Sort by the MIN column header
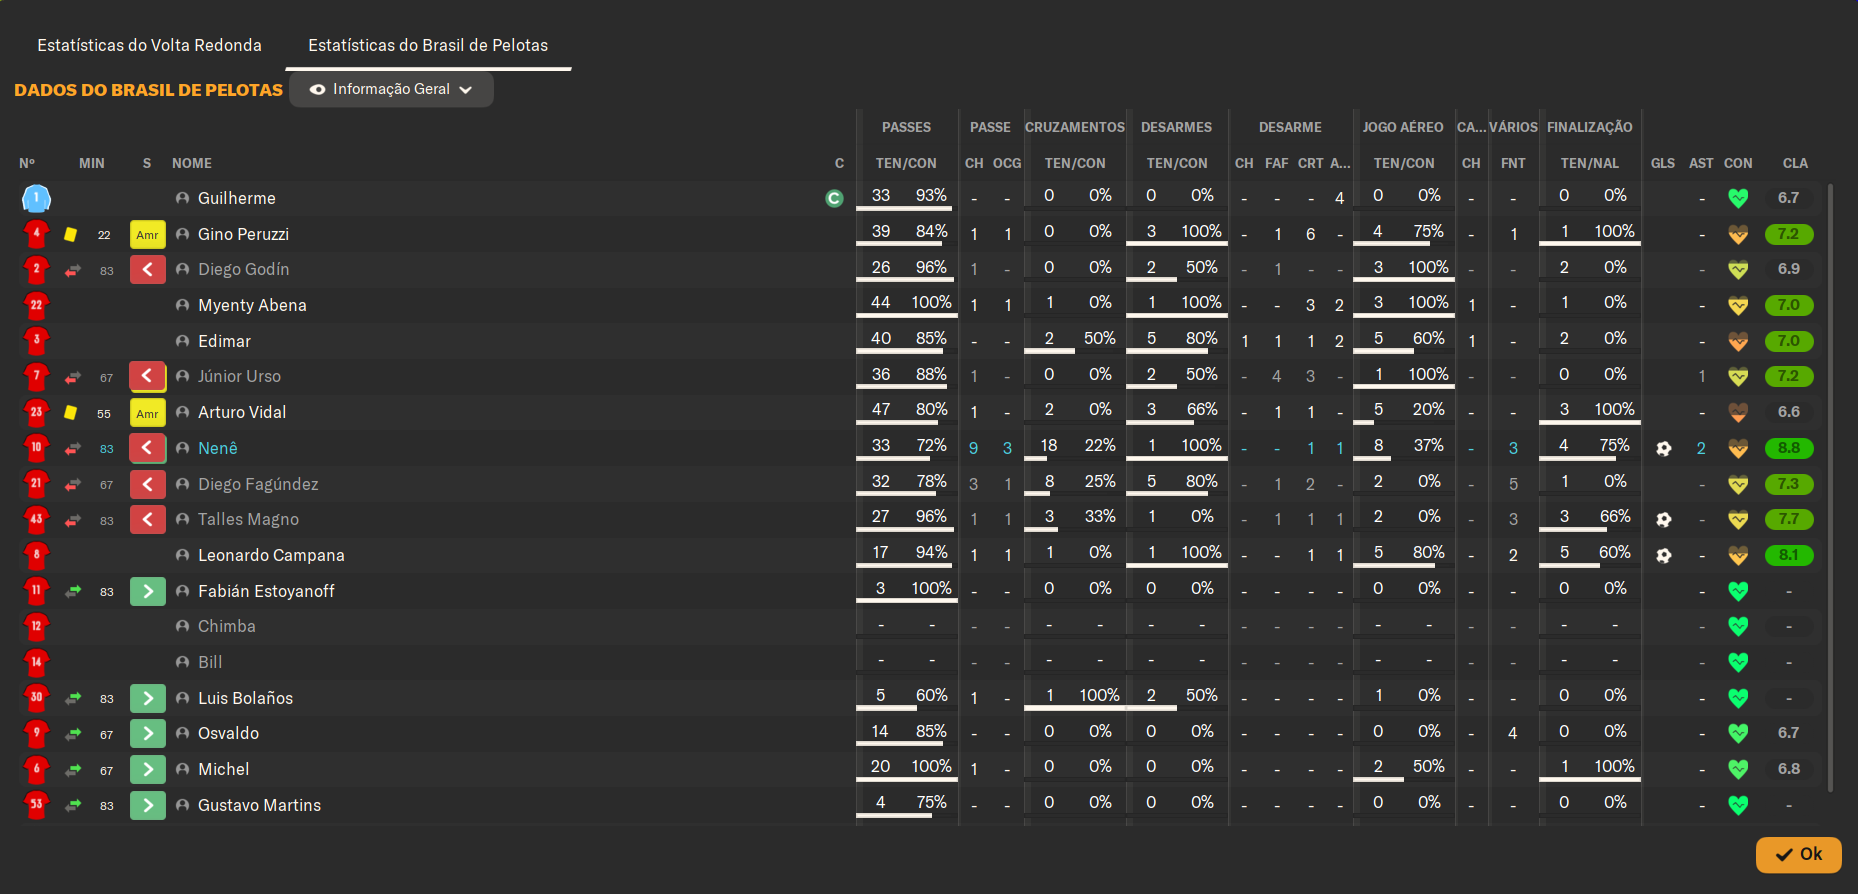 coord(92,163)
